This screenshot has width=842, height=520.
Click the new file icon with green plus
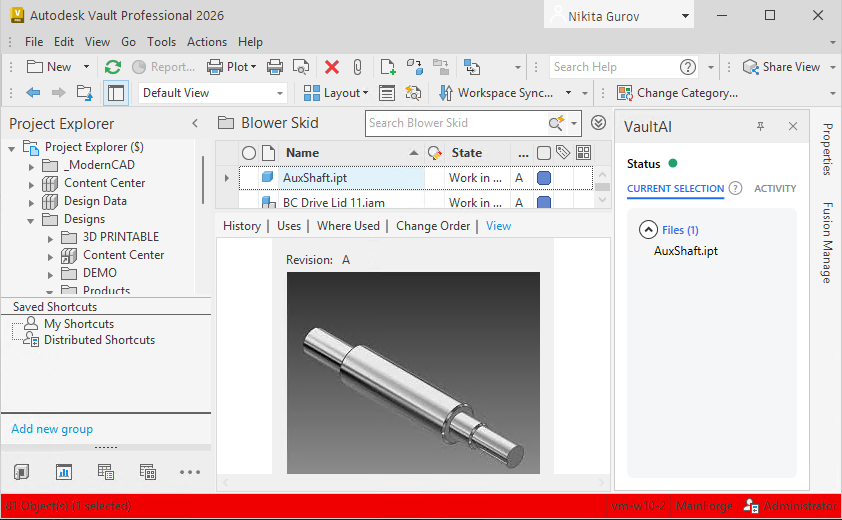(x=388, y=67)
